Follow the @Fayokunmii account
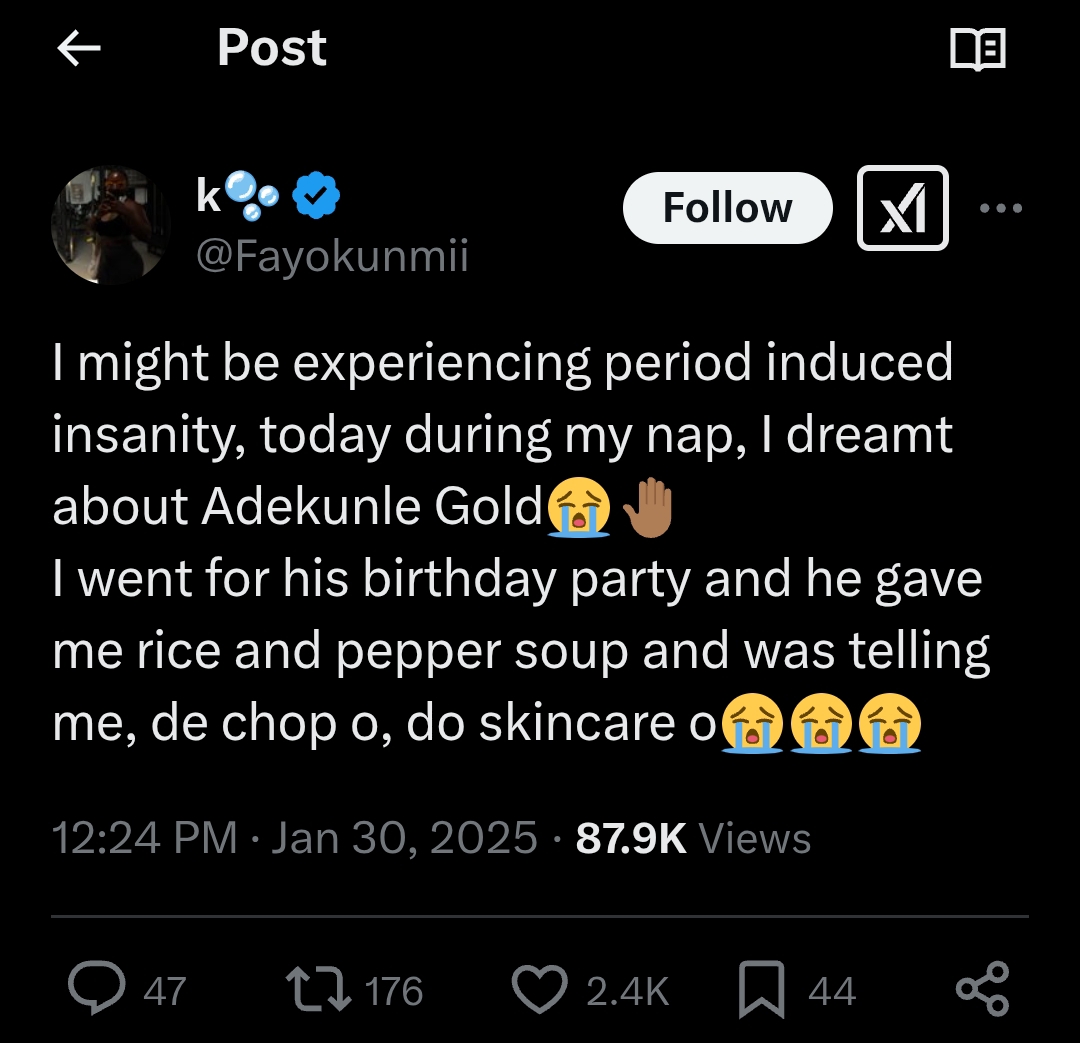 [x=727, y=208]
